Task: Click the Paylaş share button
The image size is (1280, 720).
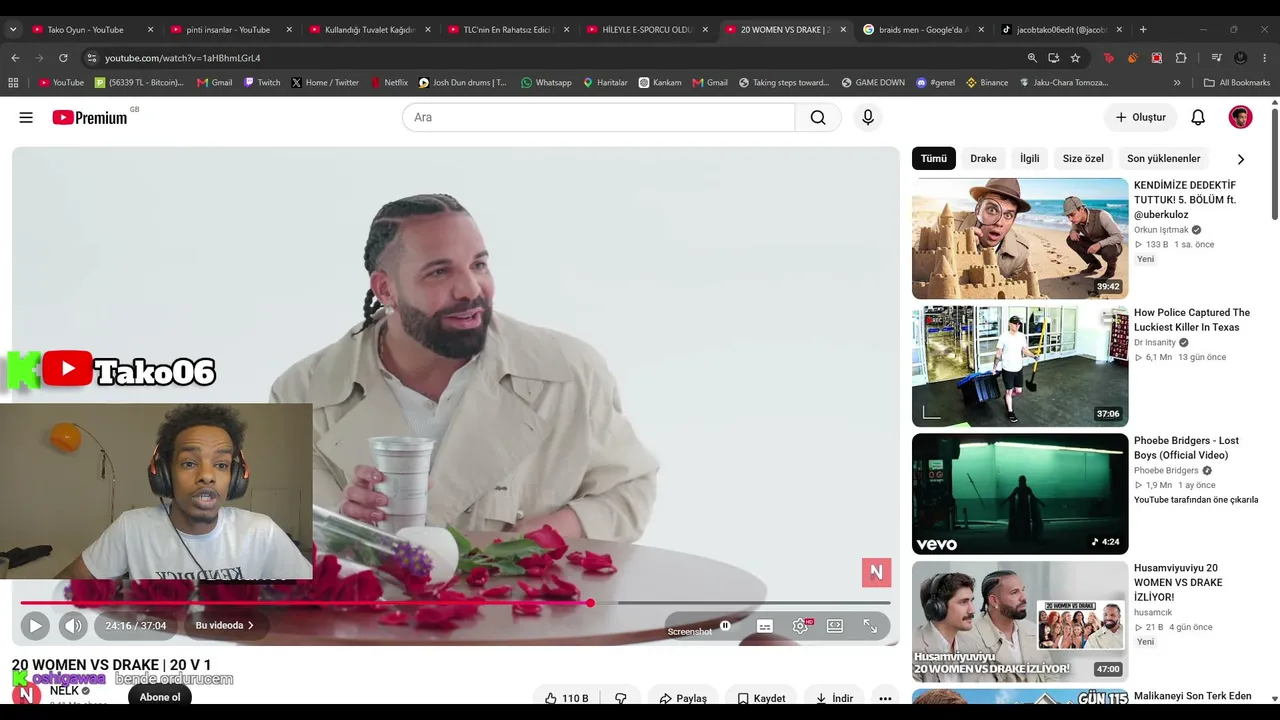Action: click(x=682, y=698)
